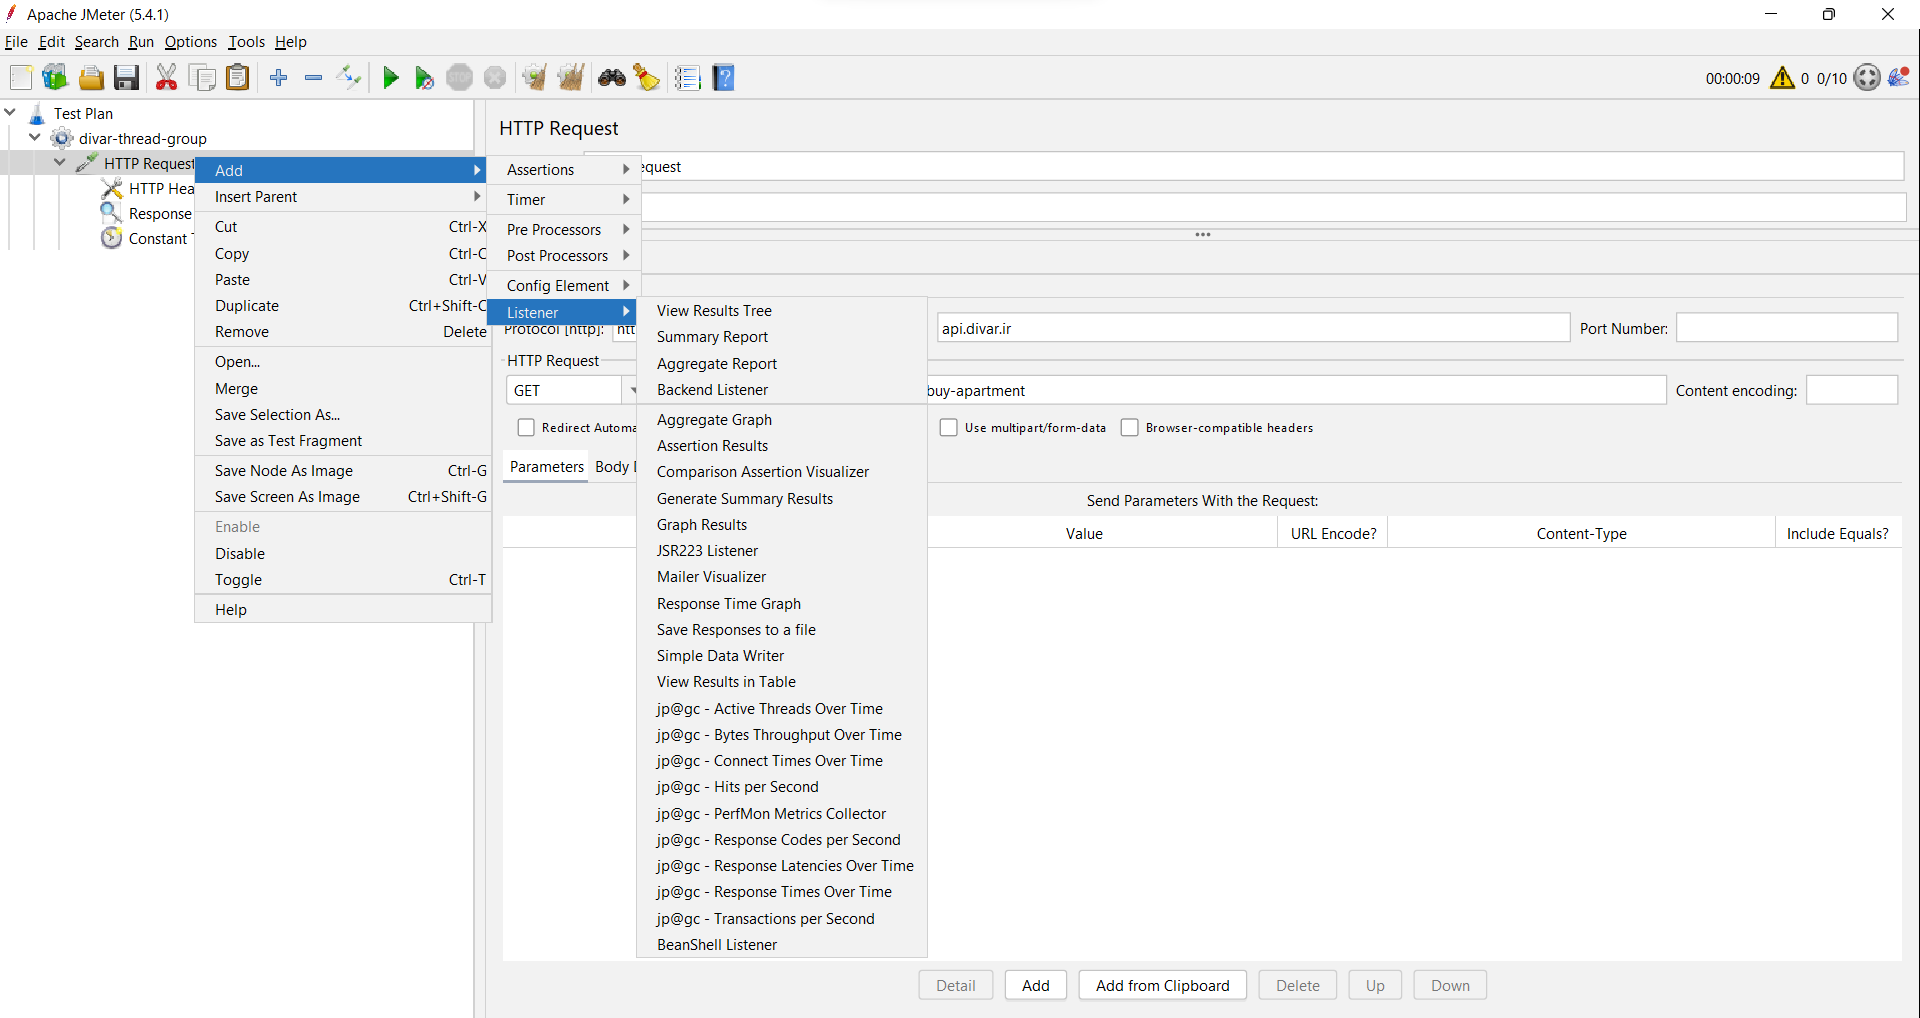Expand the Config Element submenu
Image resolution: width=1920 pixels, height=1018 pixels.
click(563, 286)
